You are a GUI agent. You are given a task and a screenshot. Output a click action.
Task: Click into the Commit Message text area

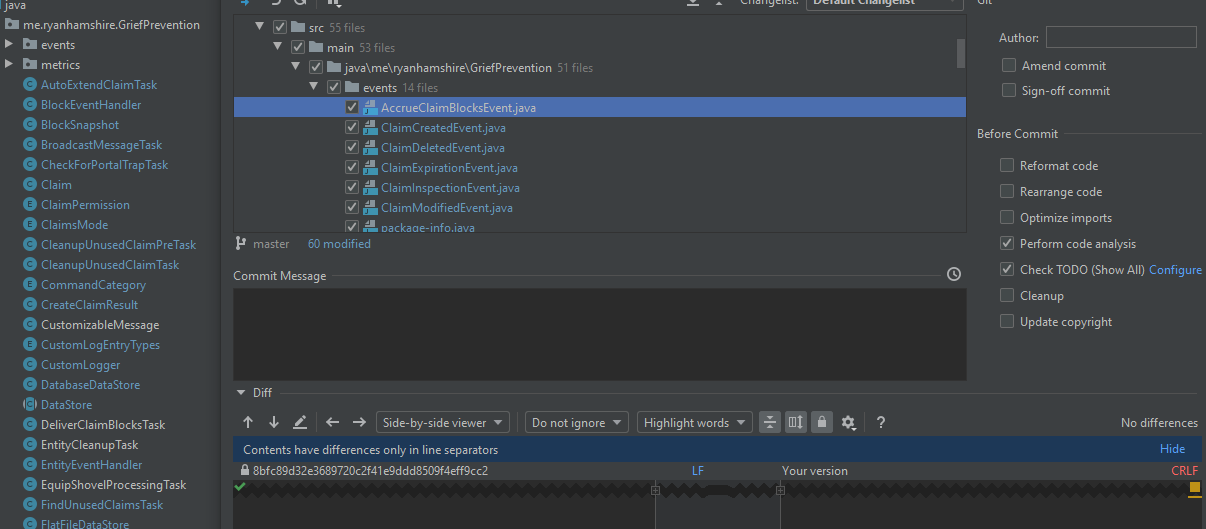(x=600, y=335)
